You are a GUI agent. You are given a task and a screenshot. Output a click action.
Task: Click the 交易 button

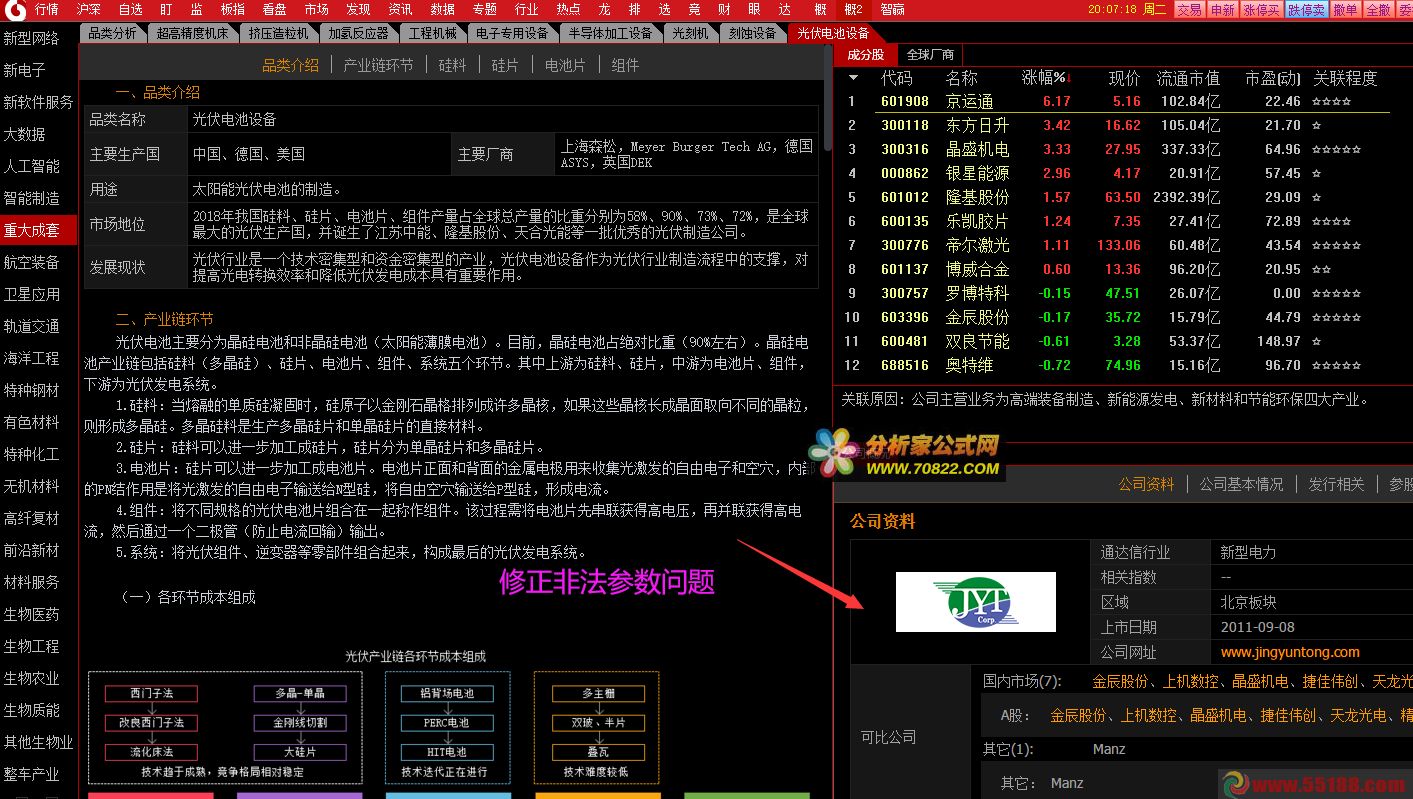1188,9
